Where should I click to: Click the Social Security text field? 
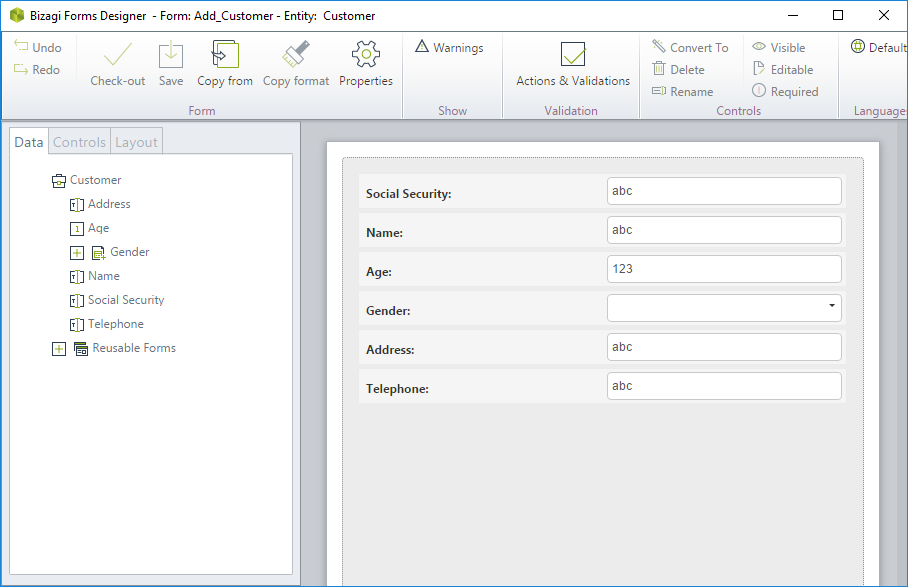pos(724,191)
